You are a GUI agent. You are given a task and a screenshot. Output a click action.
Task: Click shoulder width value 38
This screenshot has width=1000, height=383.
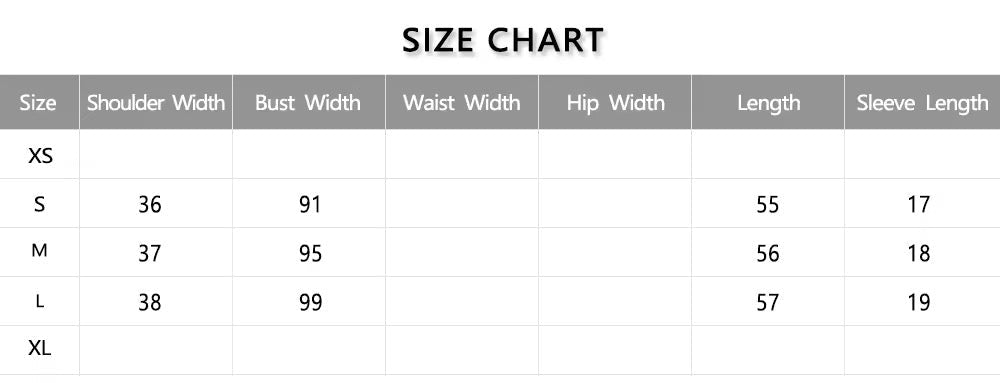[150, 302]
